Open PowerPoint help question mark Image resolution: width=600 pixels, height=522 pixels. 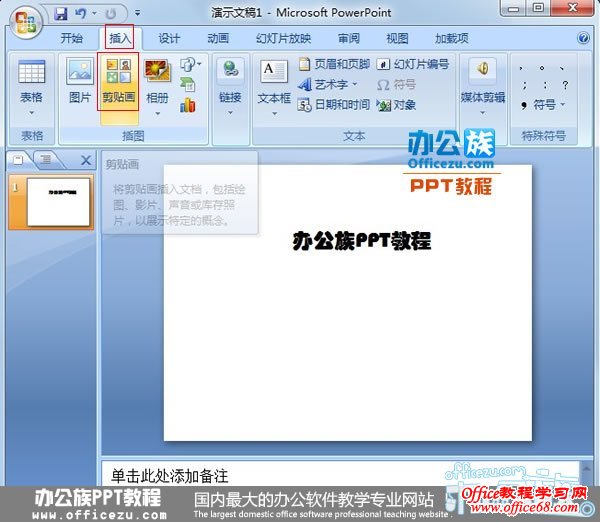(x=583, y=39)
